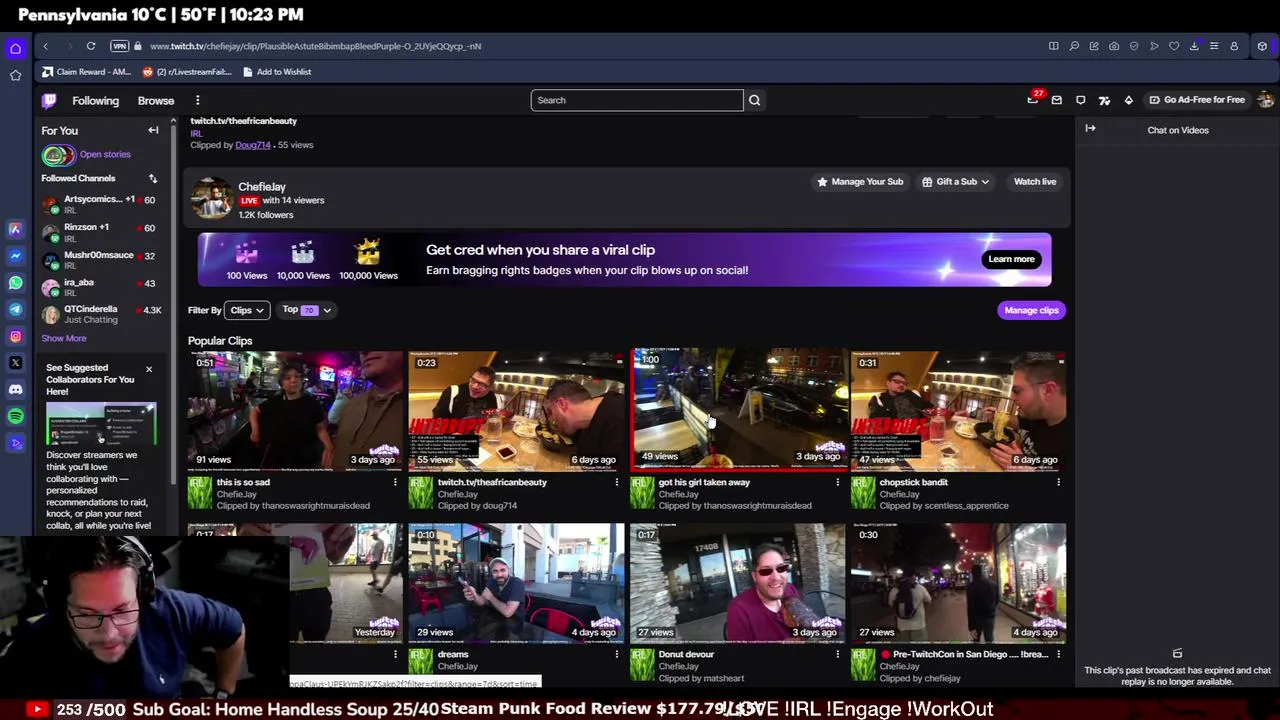The image size is (1280, 720).
Task: Play 'dreams' clip thumbnail
Action: coord(516,582)
